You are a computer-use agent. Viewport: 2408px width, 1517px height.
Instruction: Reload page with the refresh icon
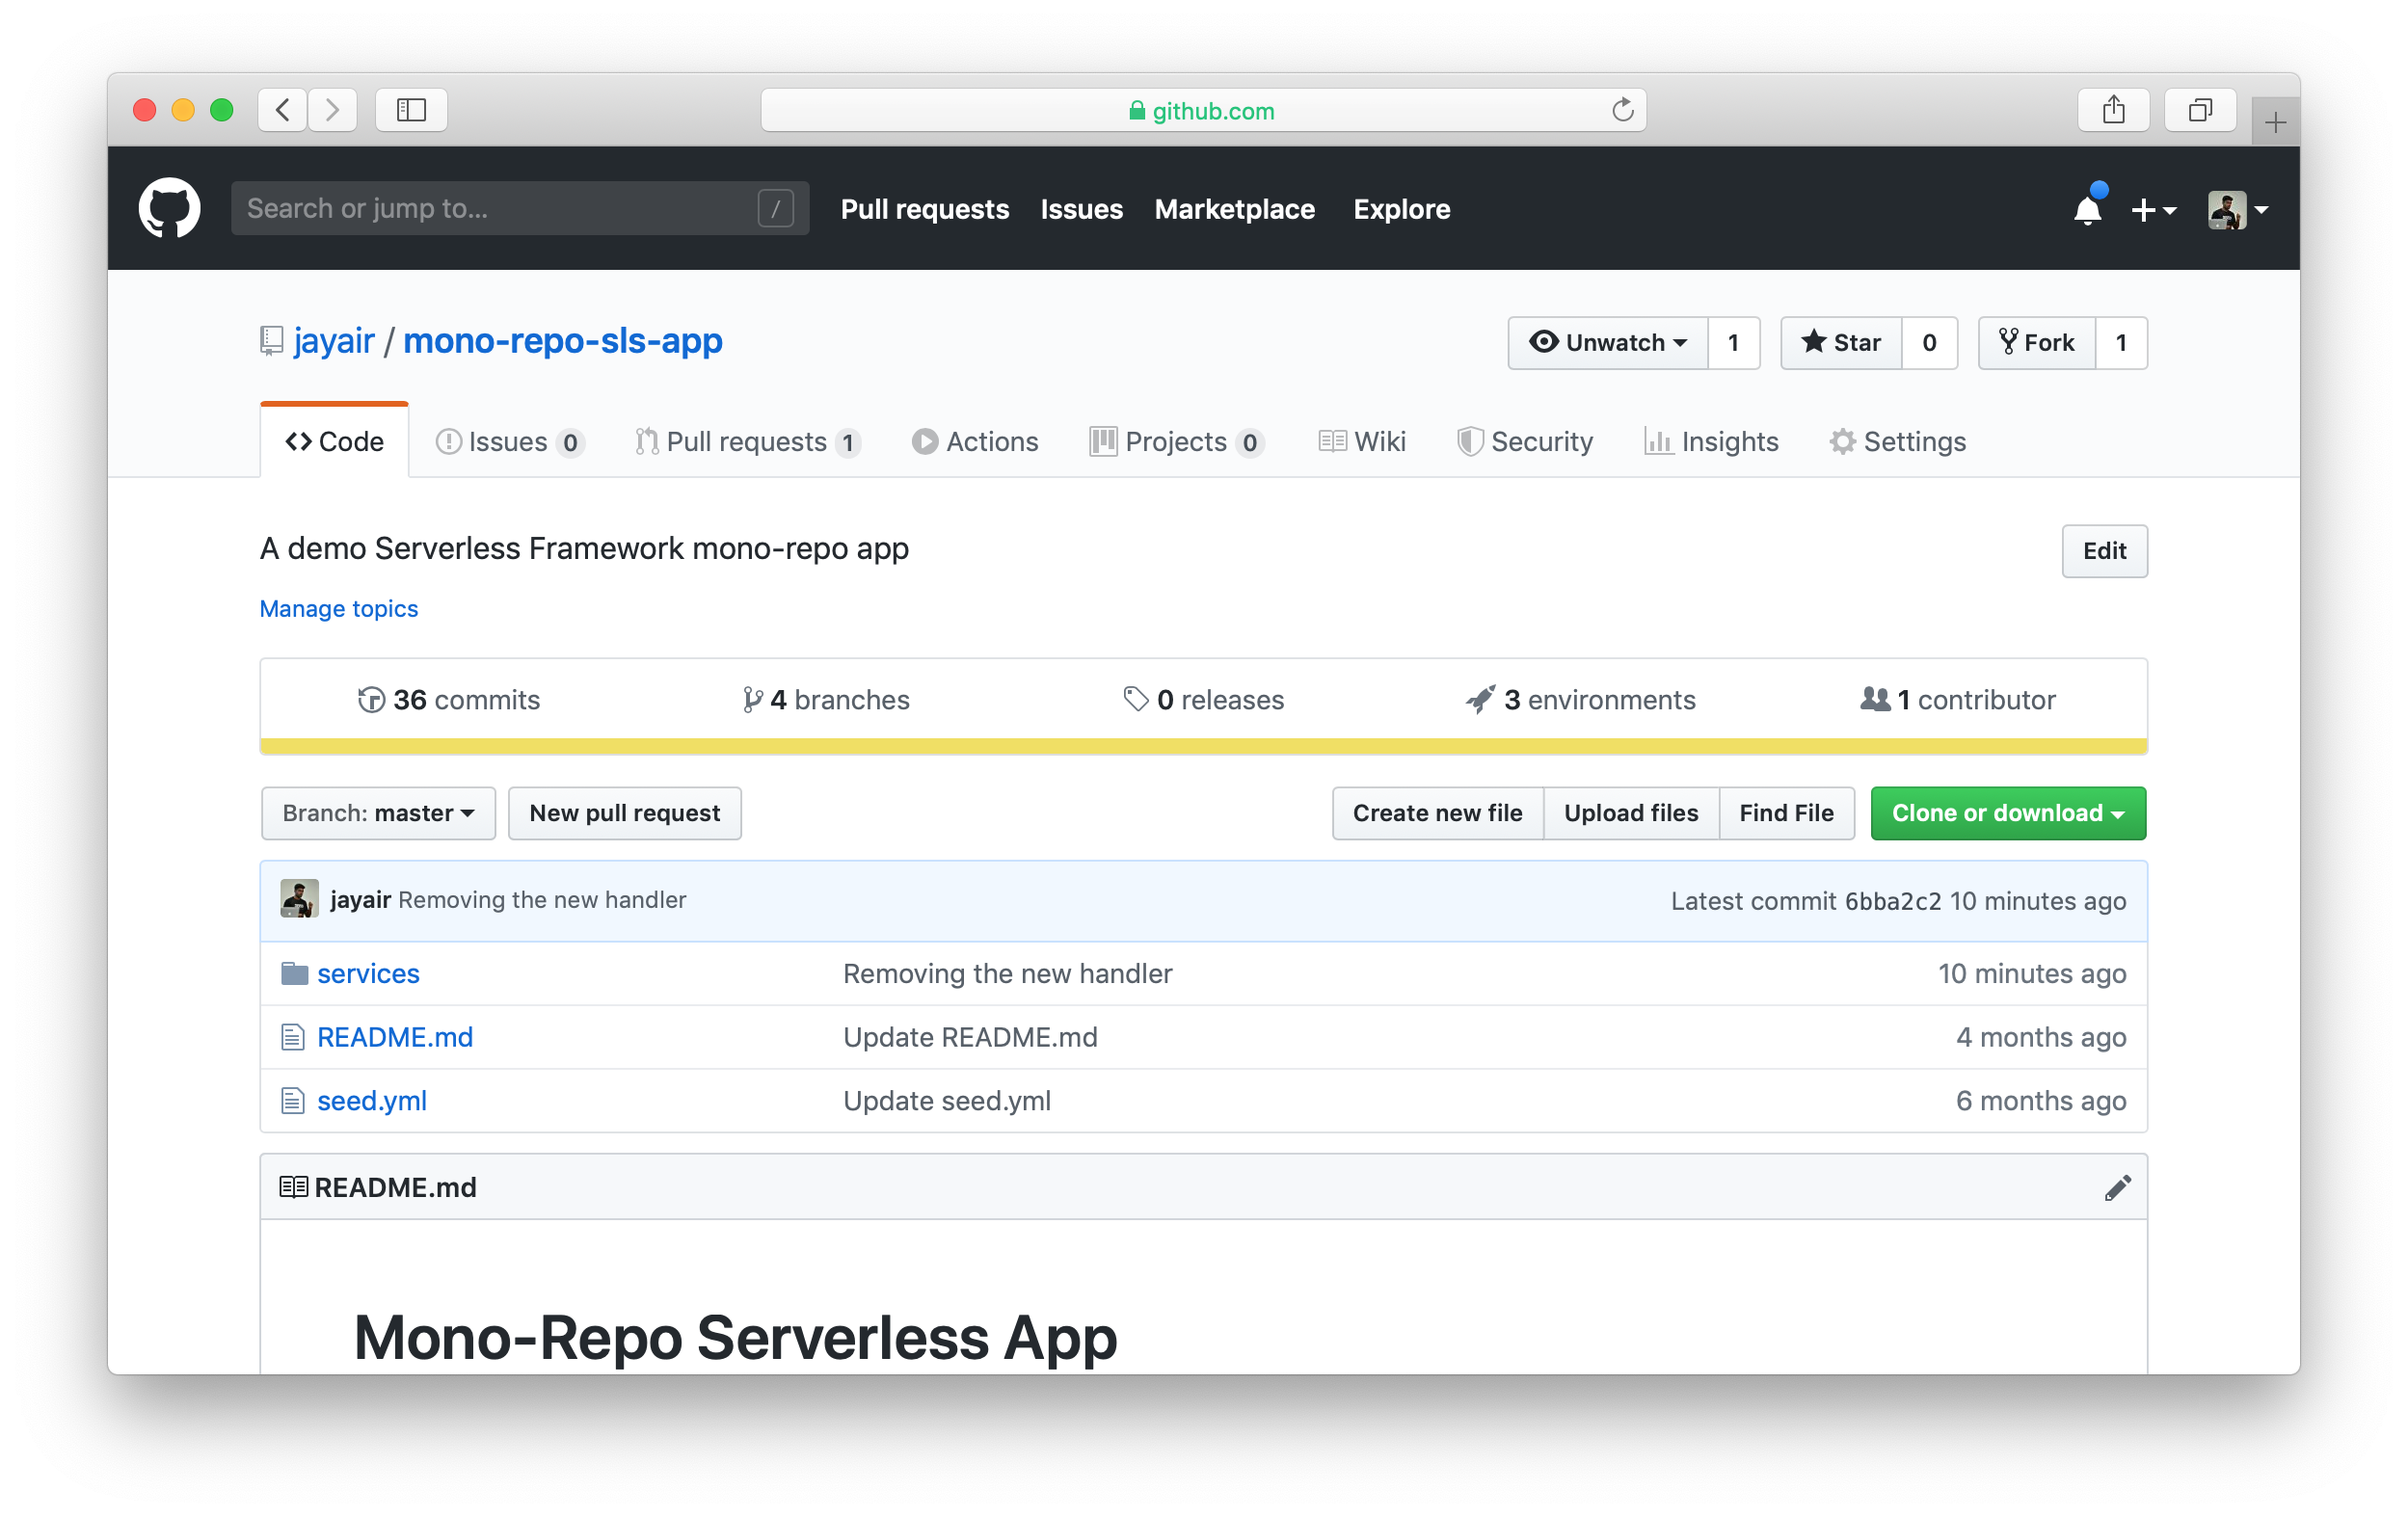pyautogui.click(x=1622, y=110)
